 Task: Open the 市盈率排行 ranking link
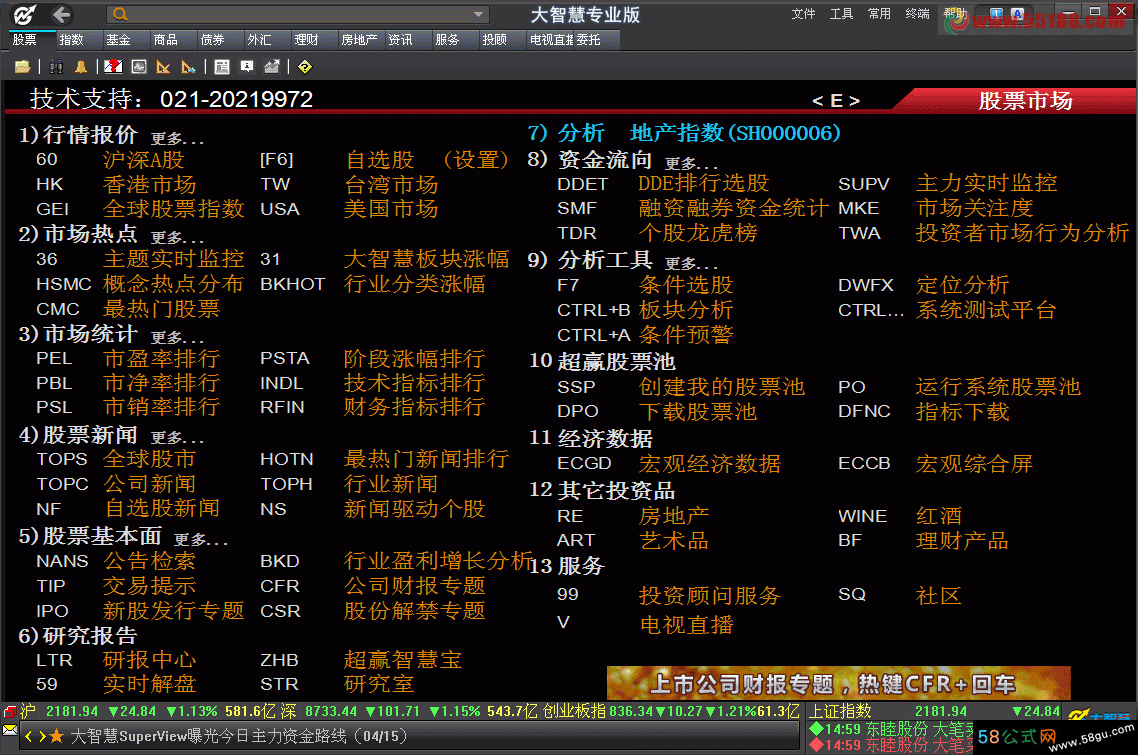[x=161, y=359]
